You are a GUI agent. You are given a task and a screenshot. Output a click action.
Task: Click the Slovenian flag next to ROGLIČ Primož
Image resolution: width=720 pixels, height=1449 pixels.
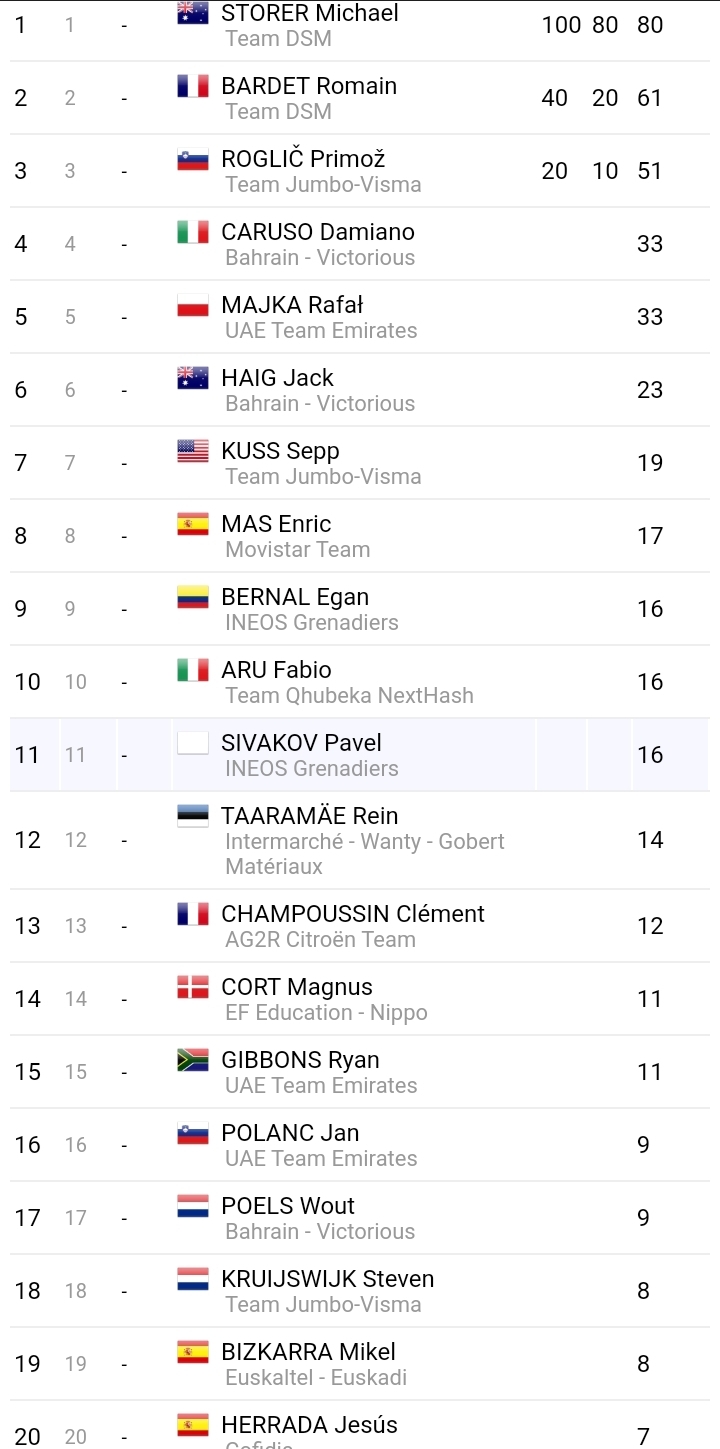tap(193, 159)
